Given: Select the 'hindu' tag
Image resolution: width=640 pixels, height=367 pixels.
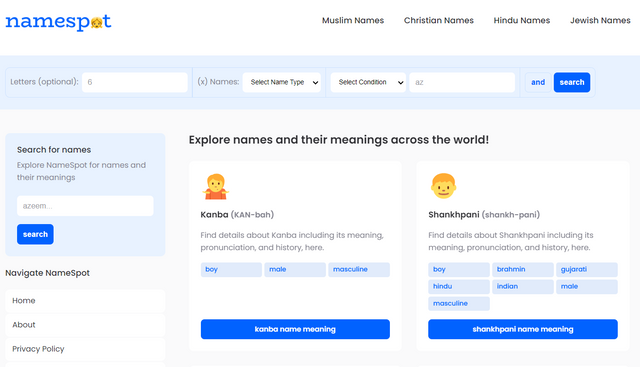Looking at the screenshot, I should point(459,287).
